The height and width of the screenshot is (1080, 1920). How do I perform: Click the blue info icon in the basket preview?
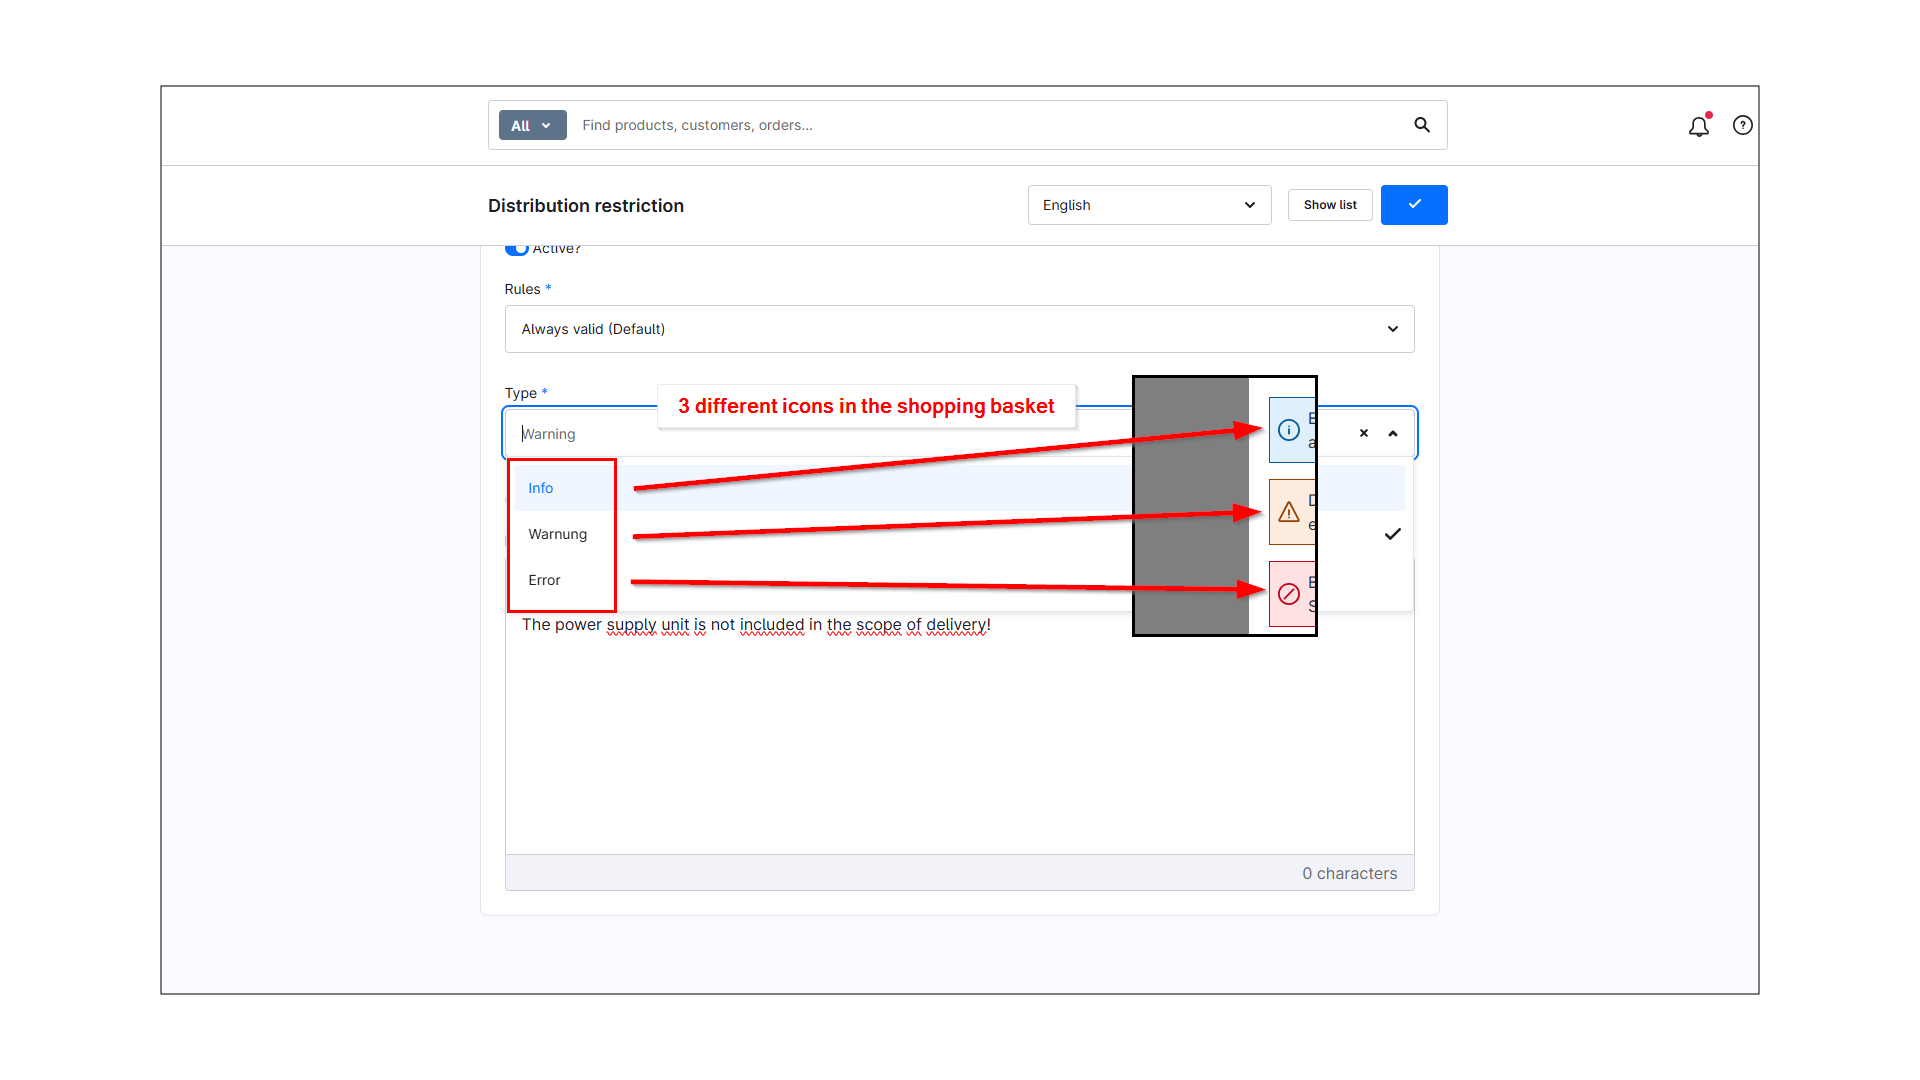click(1289, 430)
